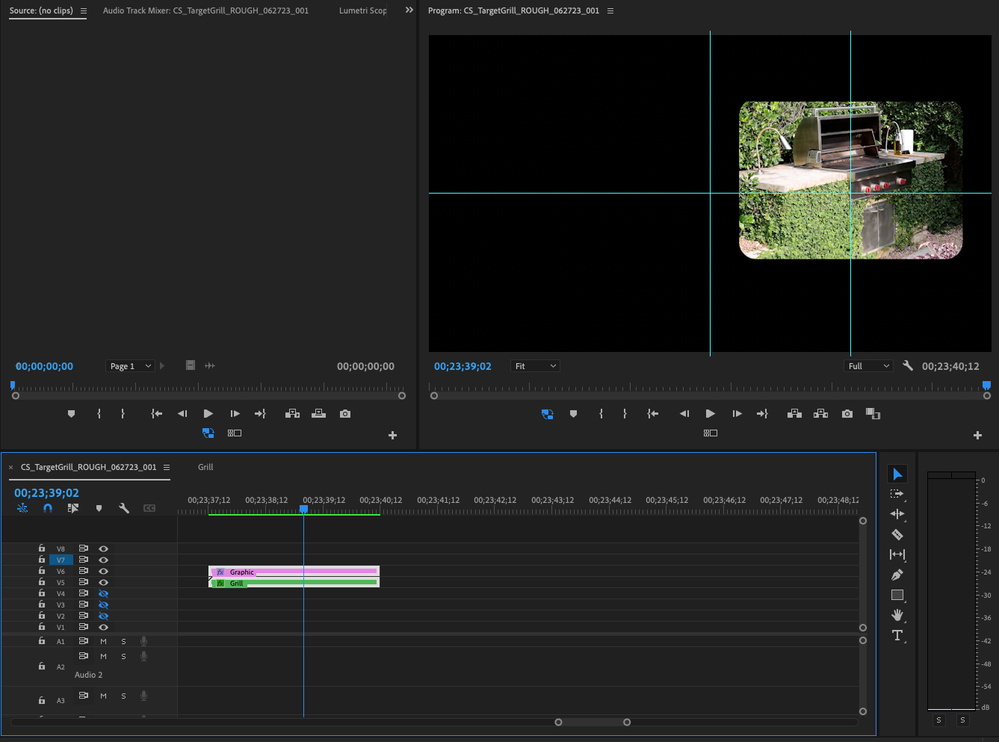Select the Razor tool
This screenshot has height=742, width=999.
[897, 535]
